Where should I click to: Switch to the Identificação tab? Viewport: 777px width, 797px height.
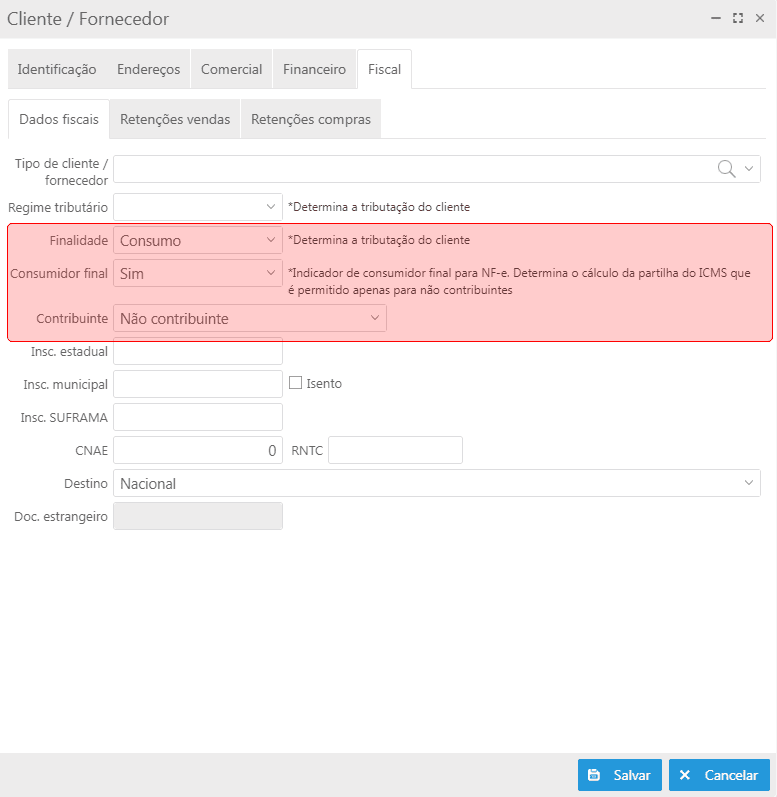(x=57, y=69)
